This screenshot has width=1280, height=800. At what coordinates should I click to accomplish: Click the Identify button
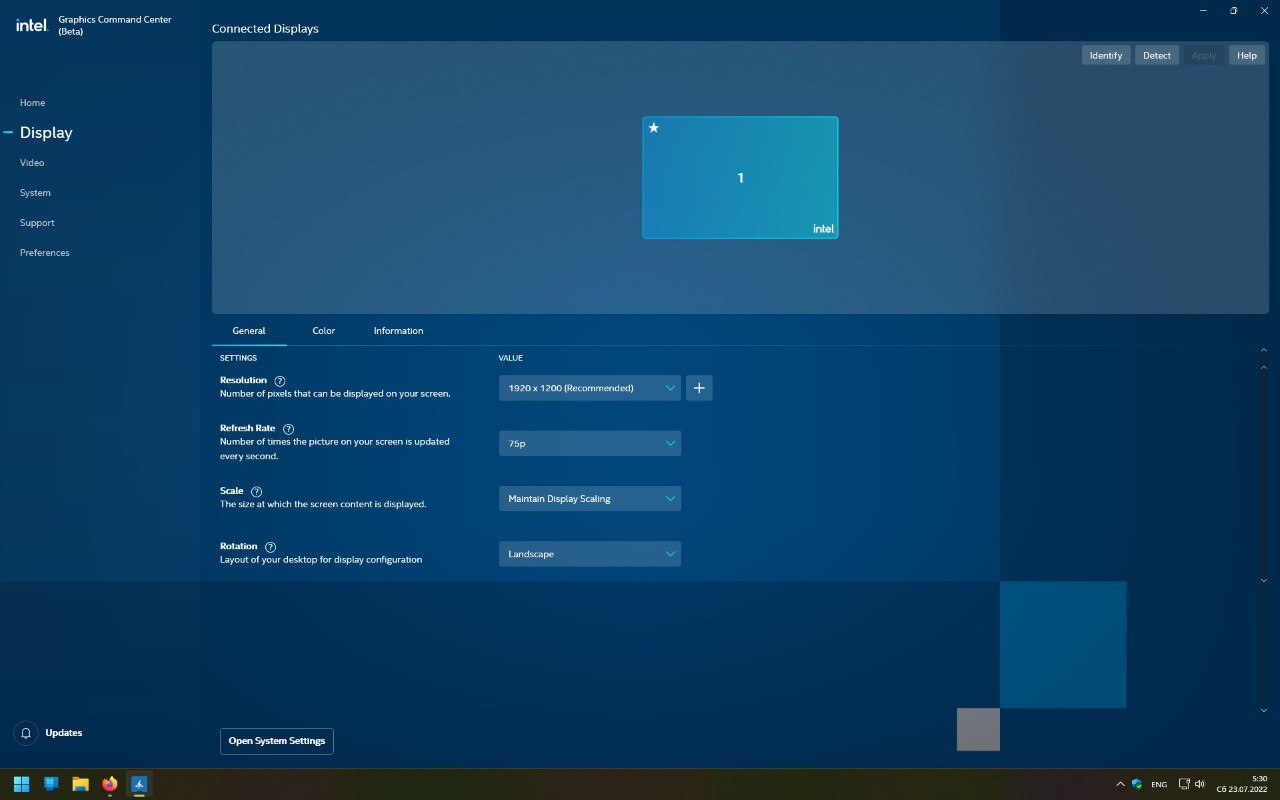point(1106,55)
